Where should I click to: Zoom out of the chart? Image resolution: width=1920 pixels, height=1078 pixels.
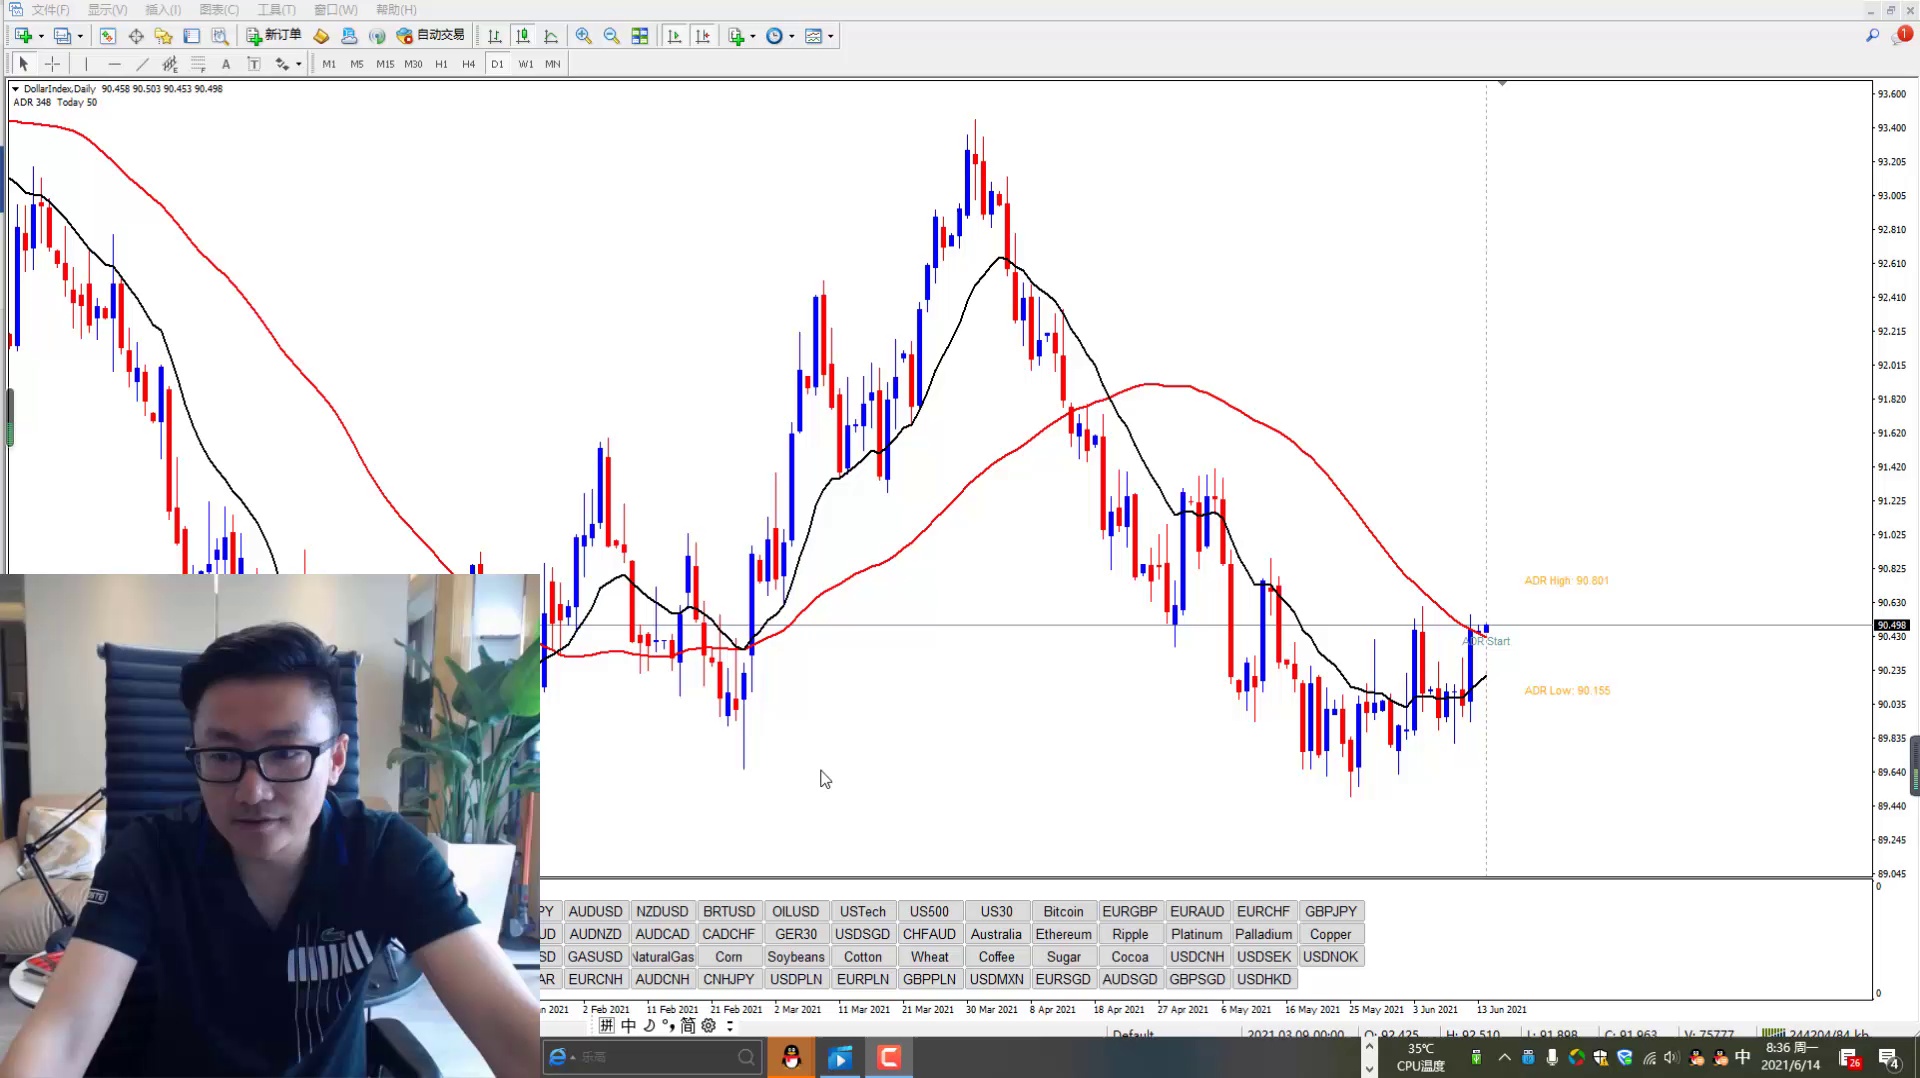612,36
